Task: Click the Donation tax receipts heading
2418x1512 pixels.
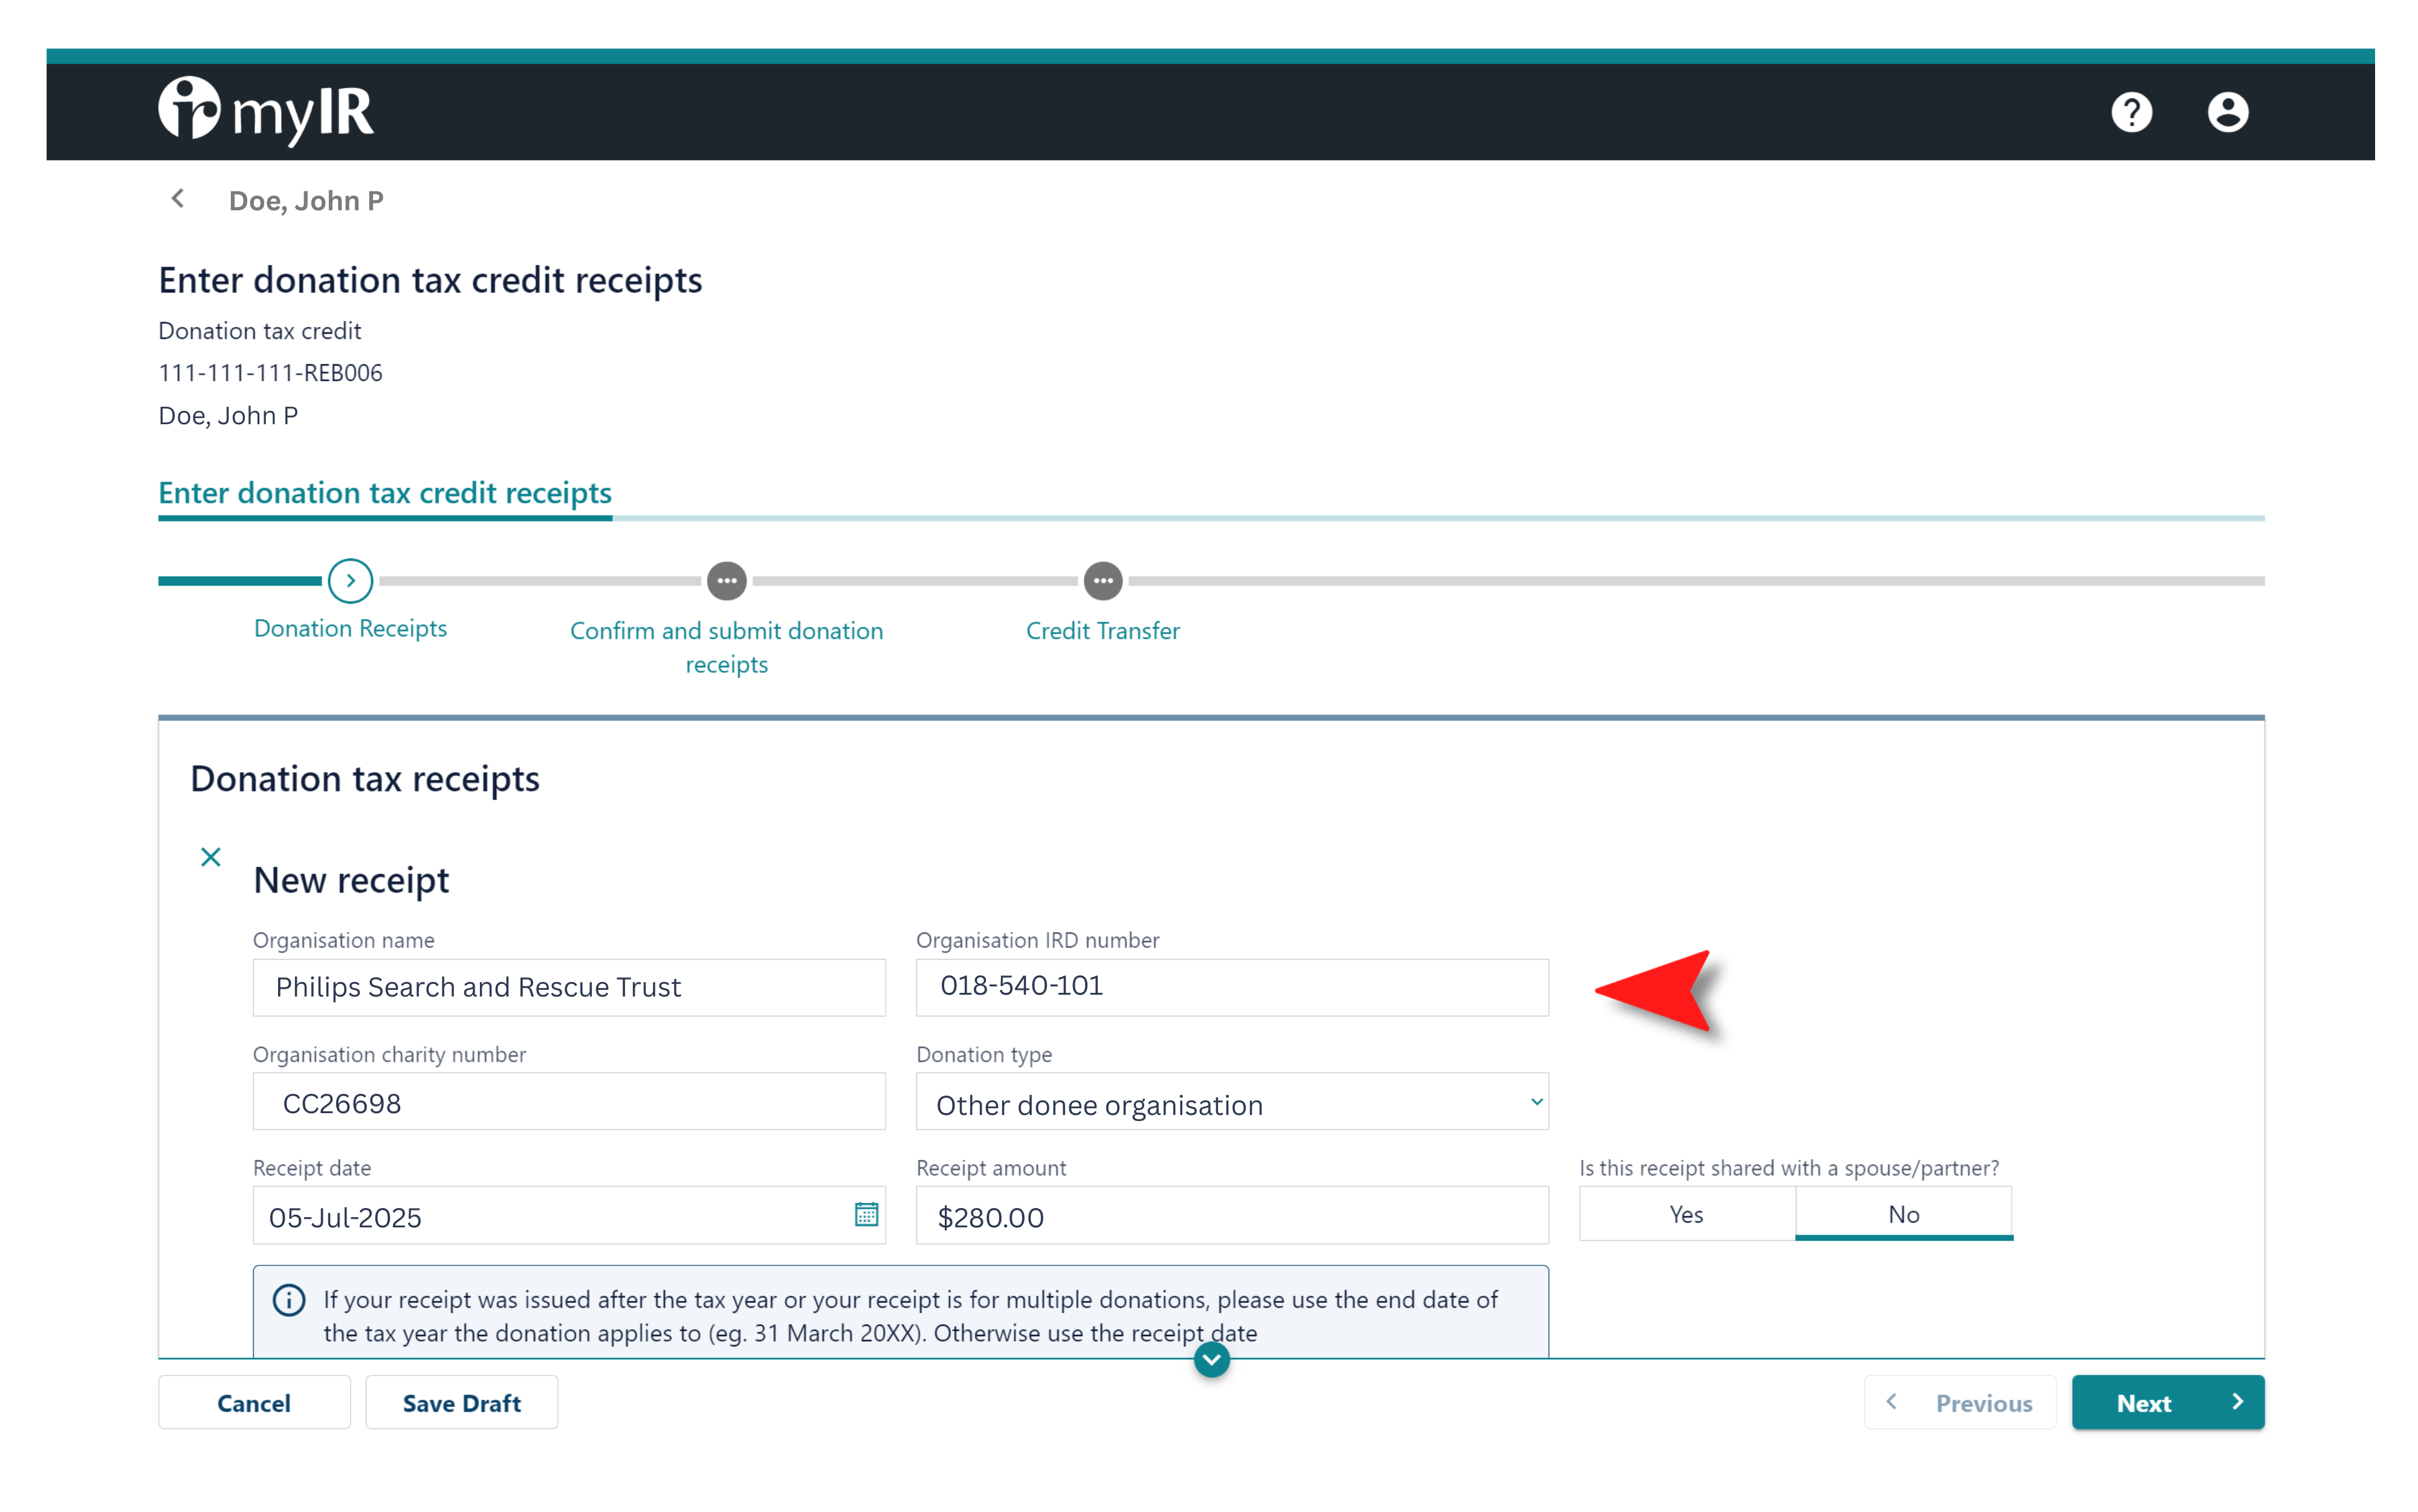Action: (365, 779)
